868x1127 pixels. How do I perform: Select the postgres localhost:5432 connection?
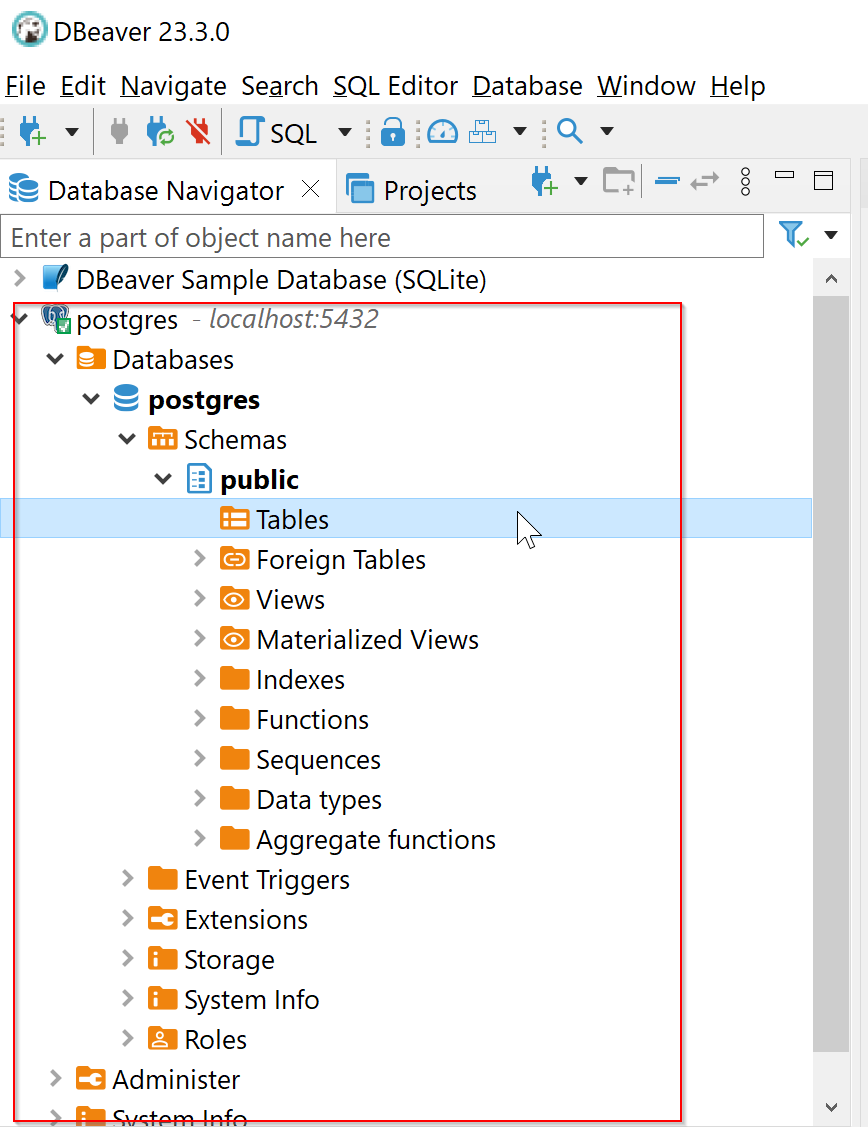click(227, 319)
